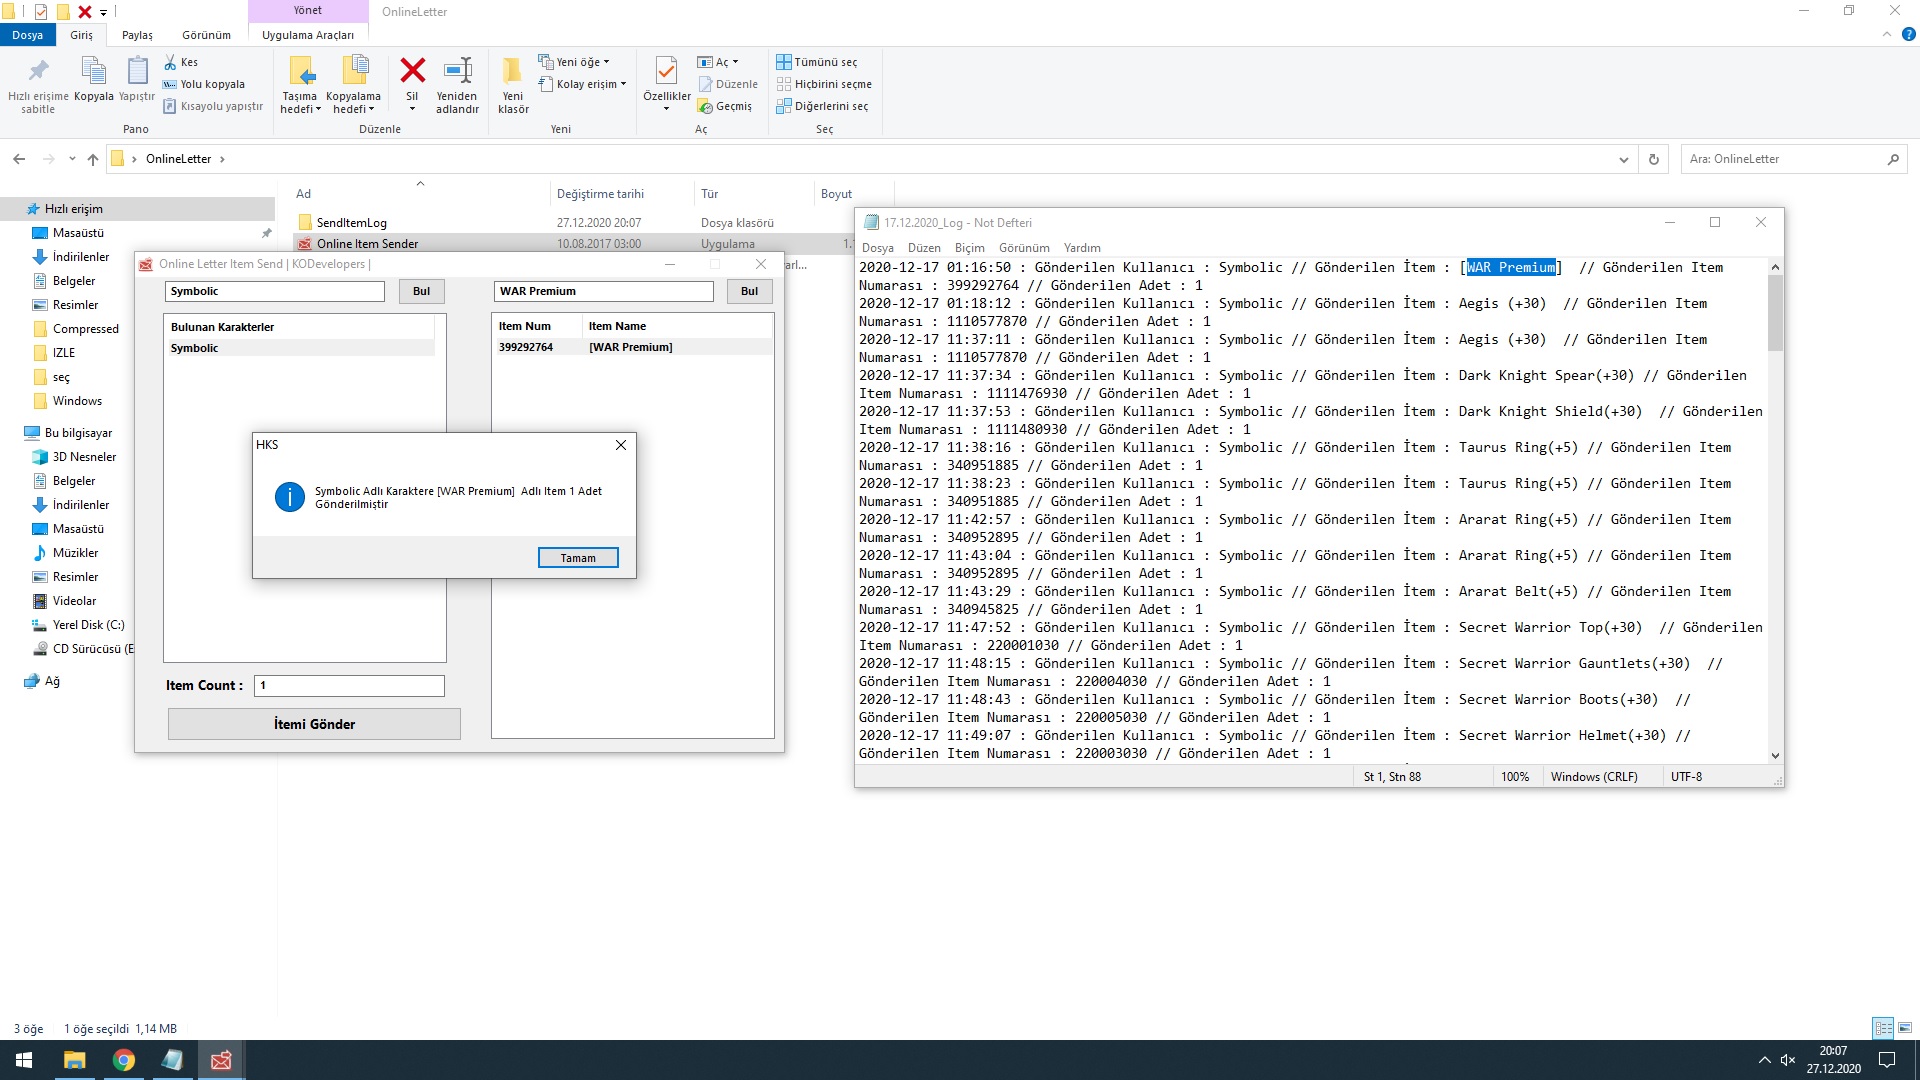The height and width of the screenshot is (1080, 1920).
Task: Click the Notepad vertical scrollbar thumb
Action: point(1775,312)
